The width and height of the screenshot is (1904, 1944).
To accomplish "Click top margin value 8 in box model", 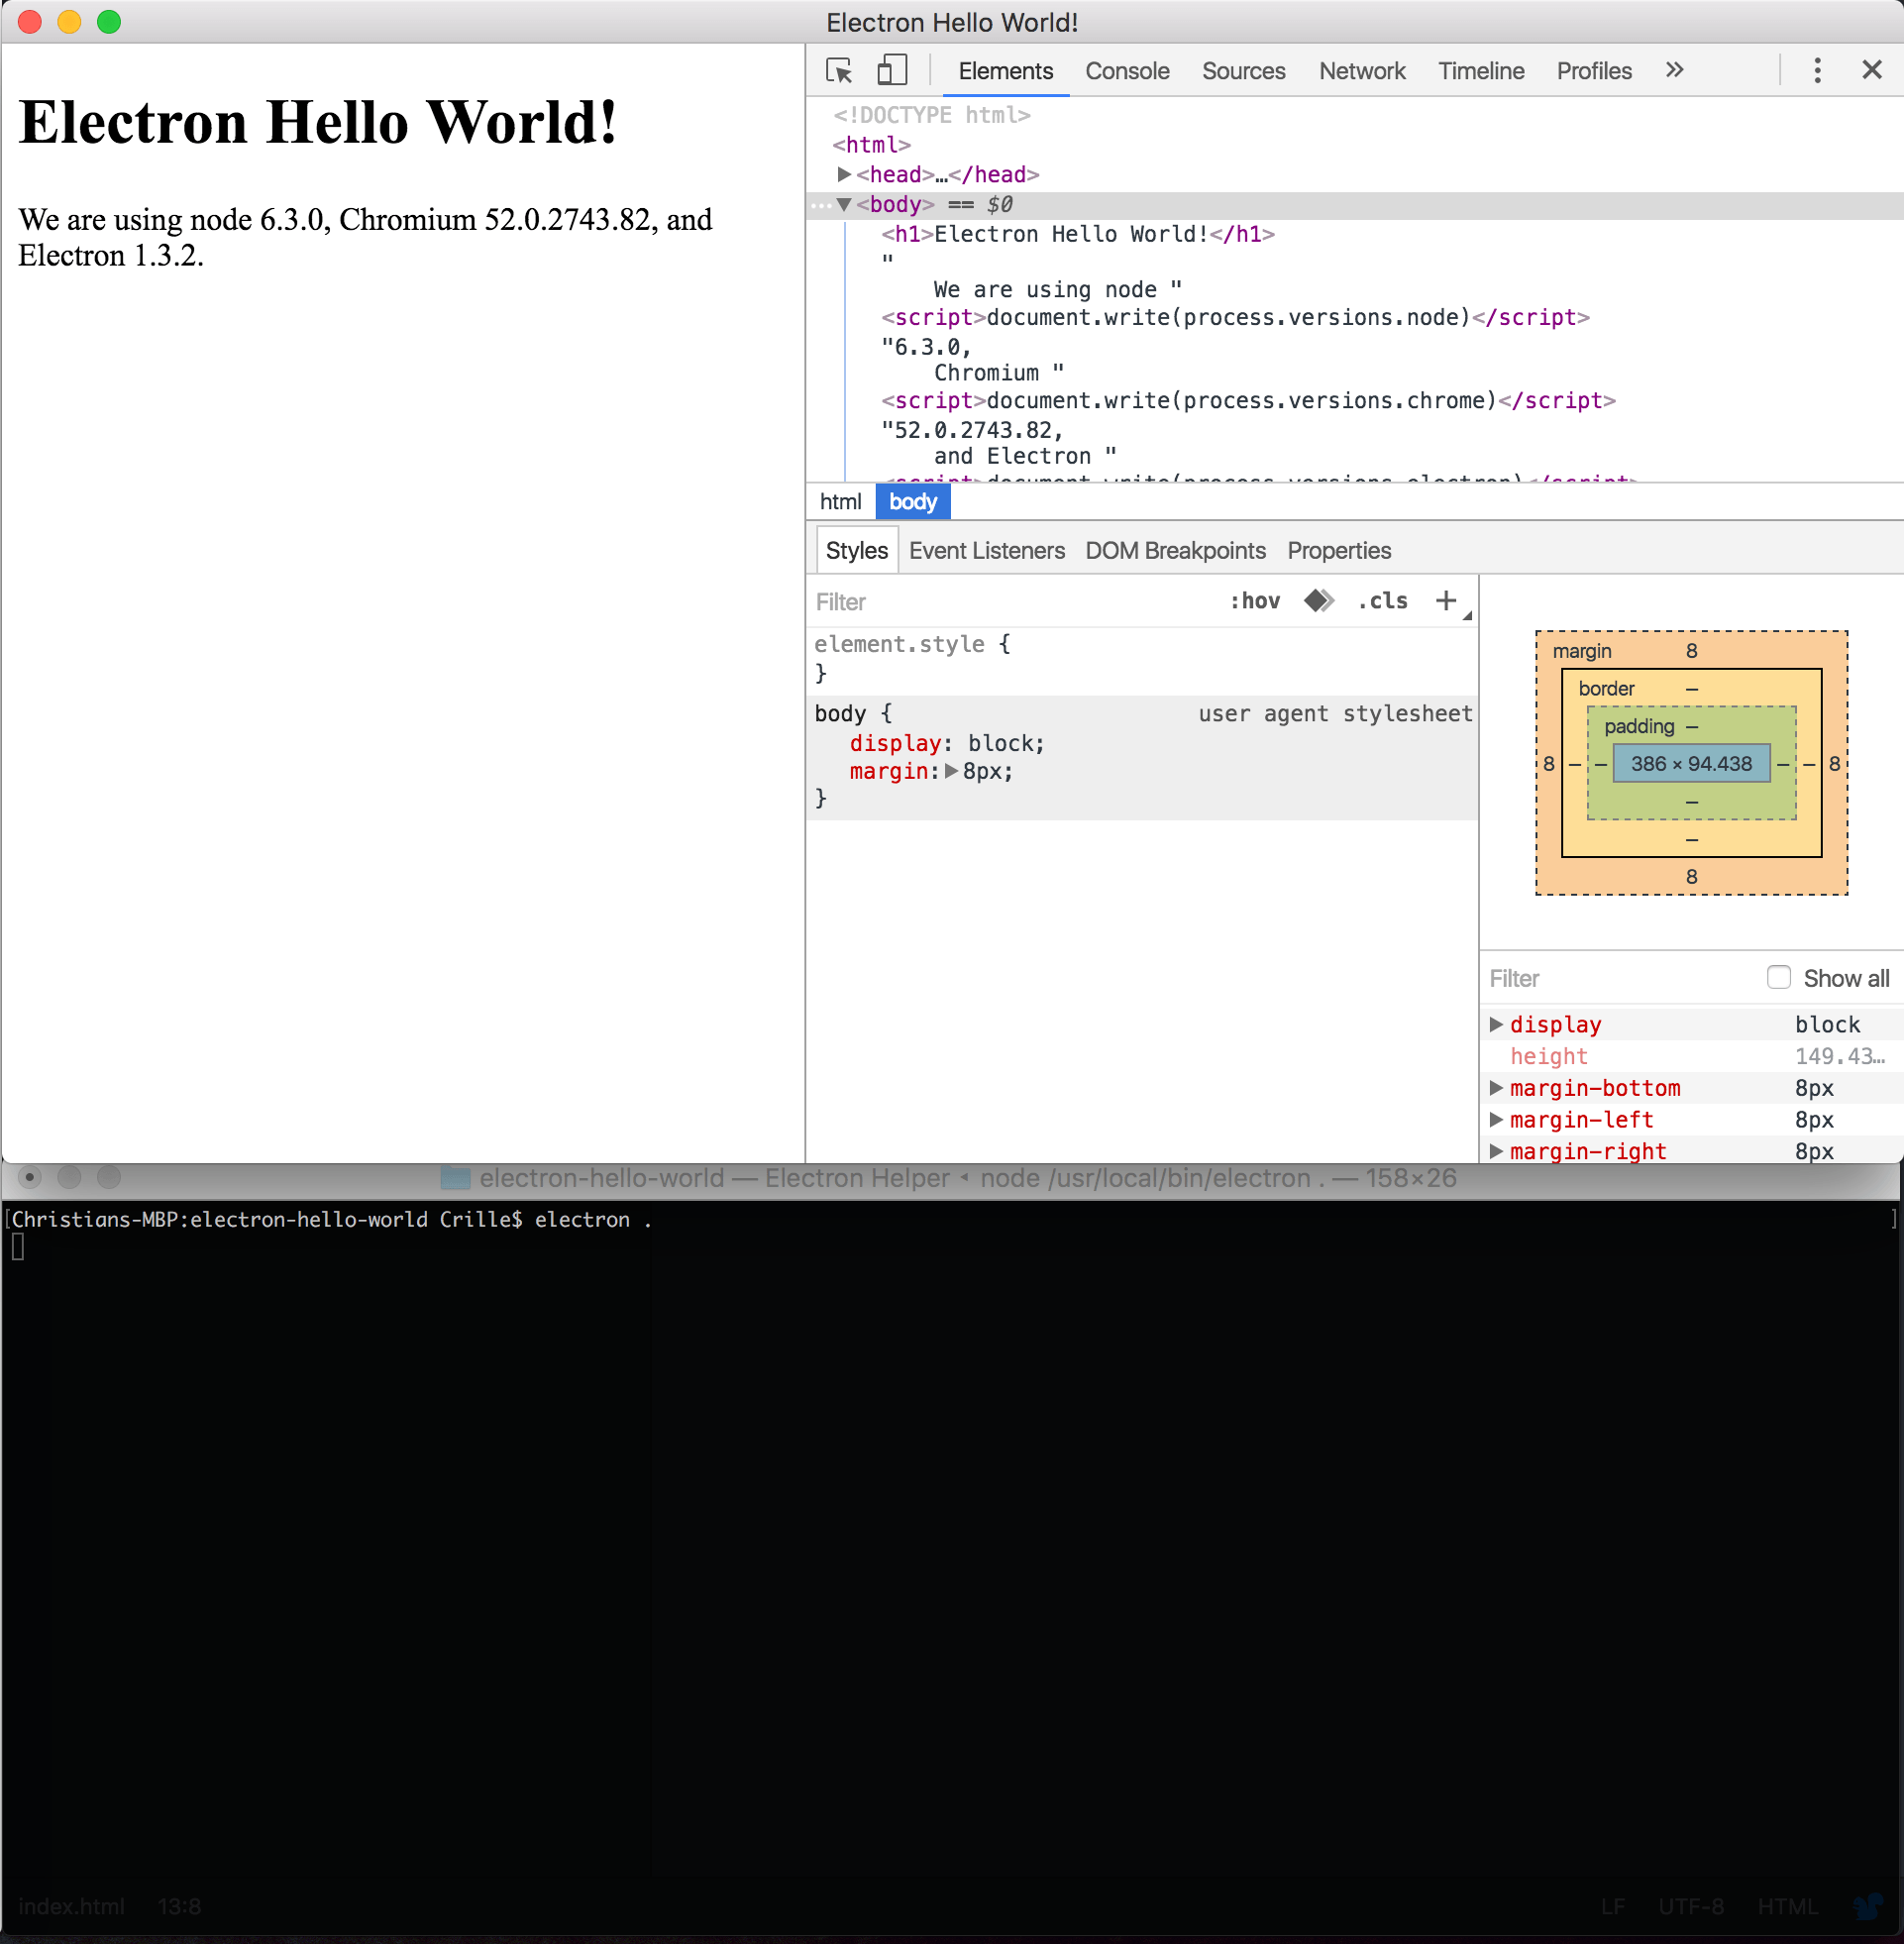I will click(1691, 651).
